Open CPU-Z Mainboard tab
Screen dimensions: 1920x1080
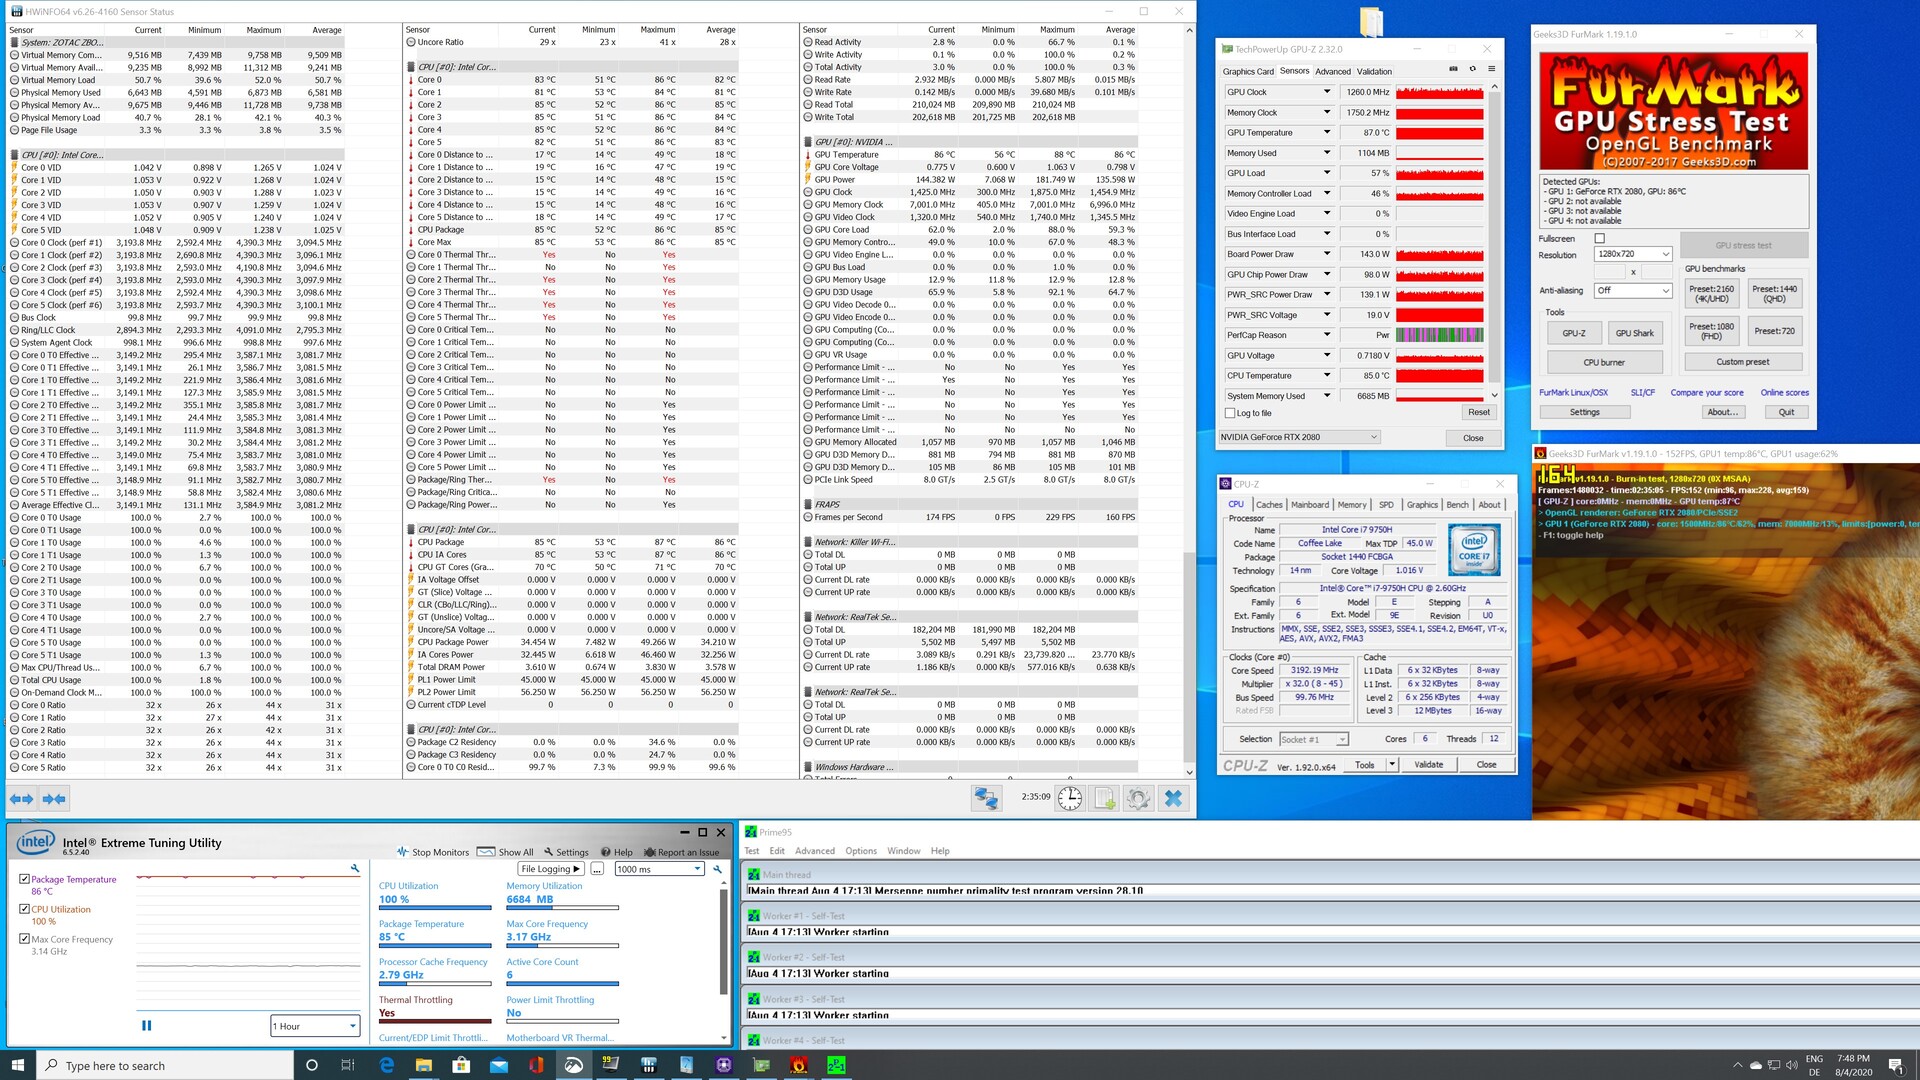1310,505
